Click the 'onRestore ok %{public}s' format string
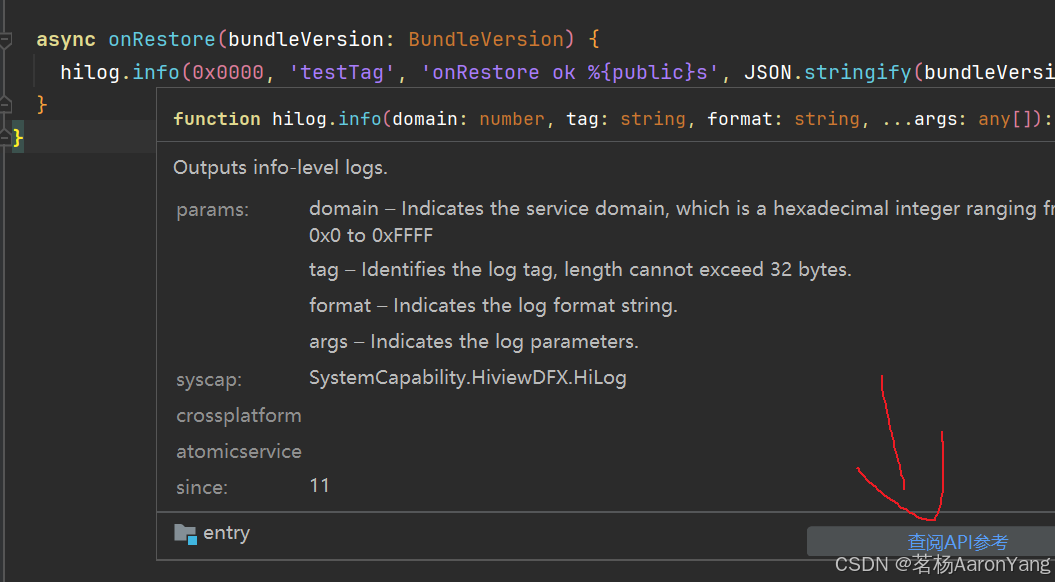 [569, 72]
